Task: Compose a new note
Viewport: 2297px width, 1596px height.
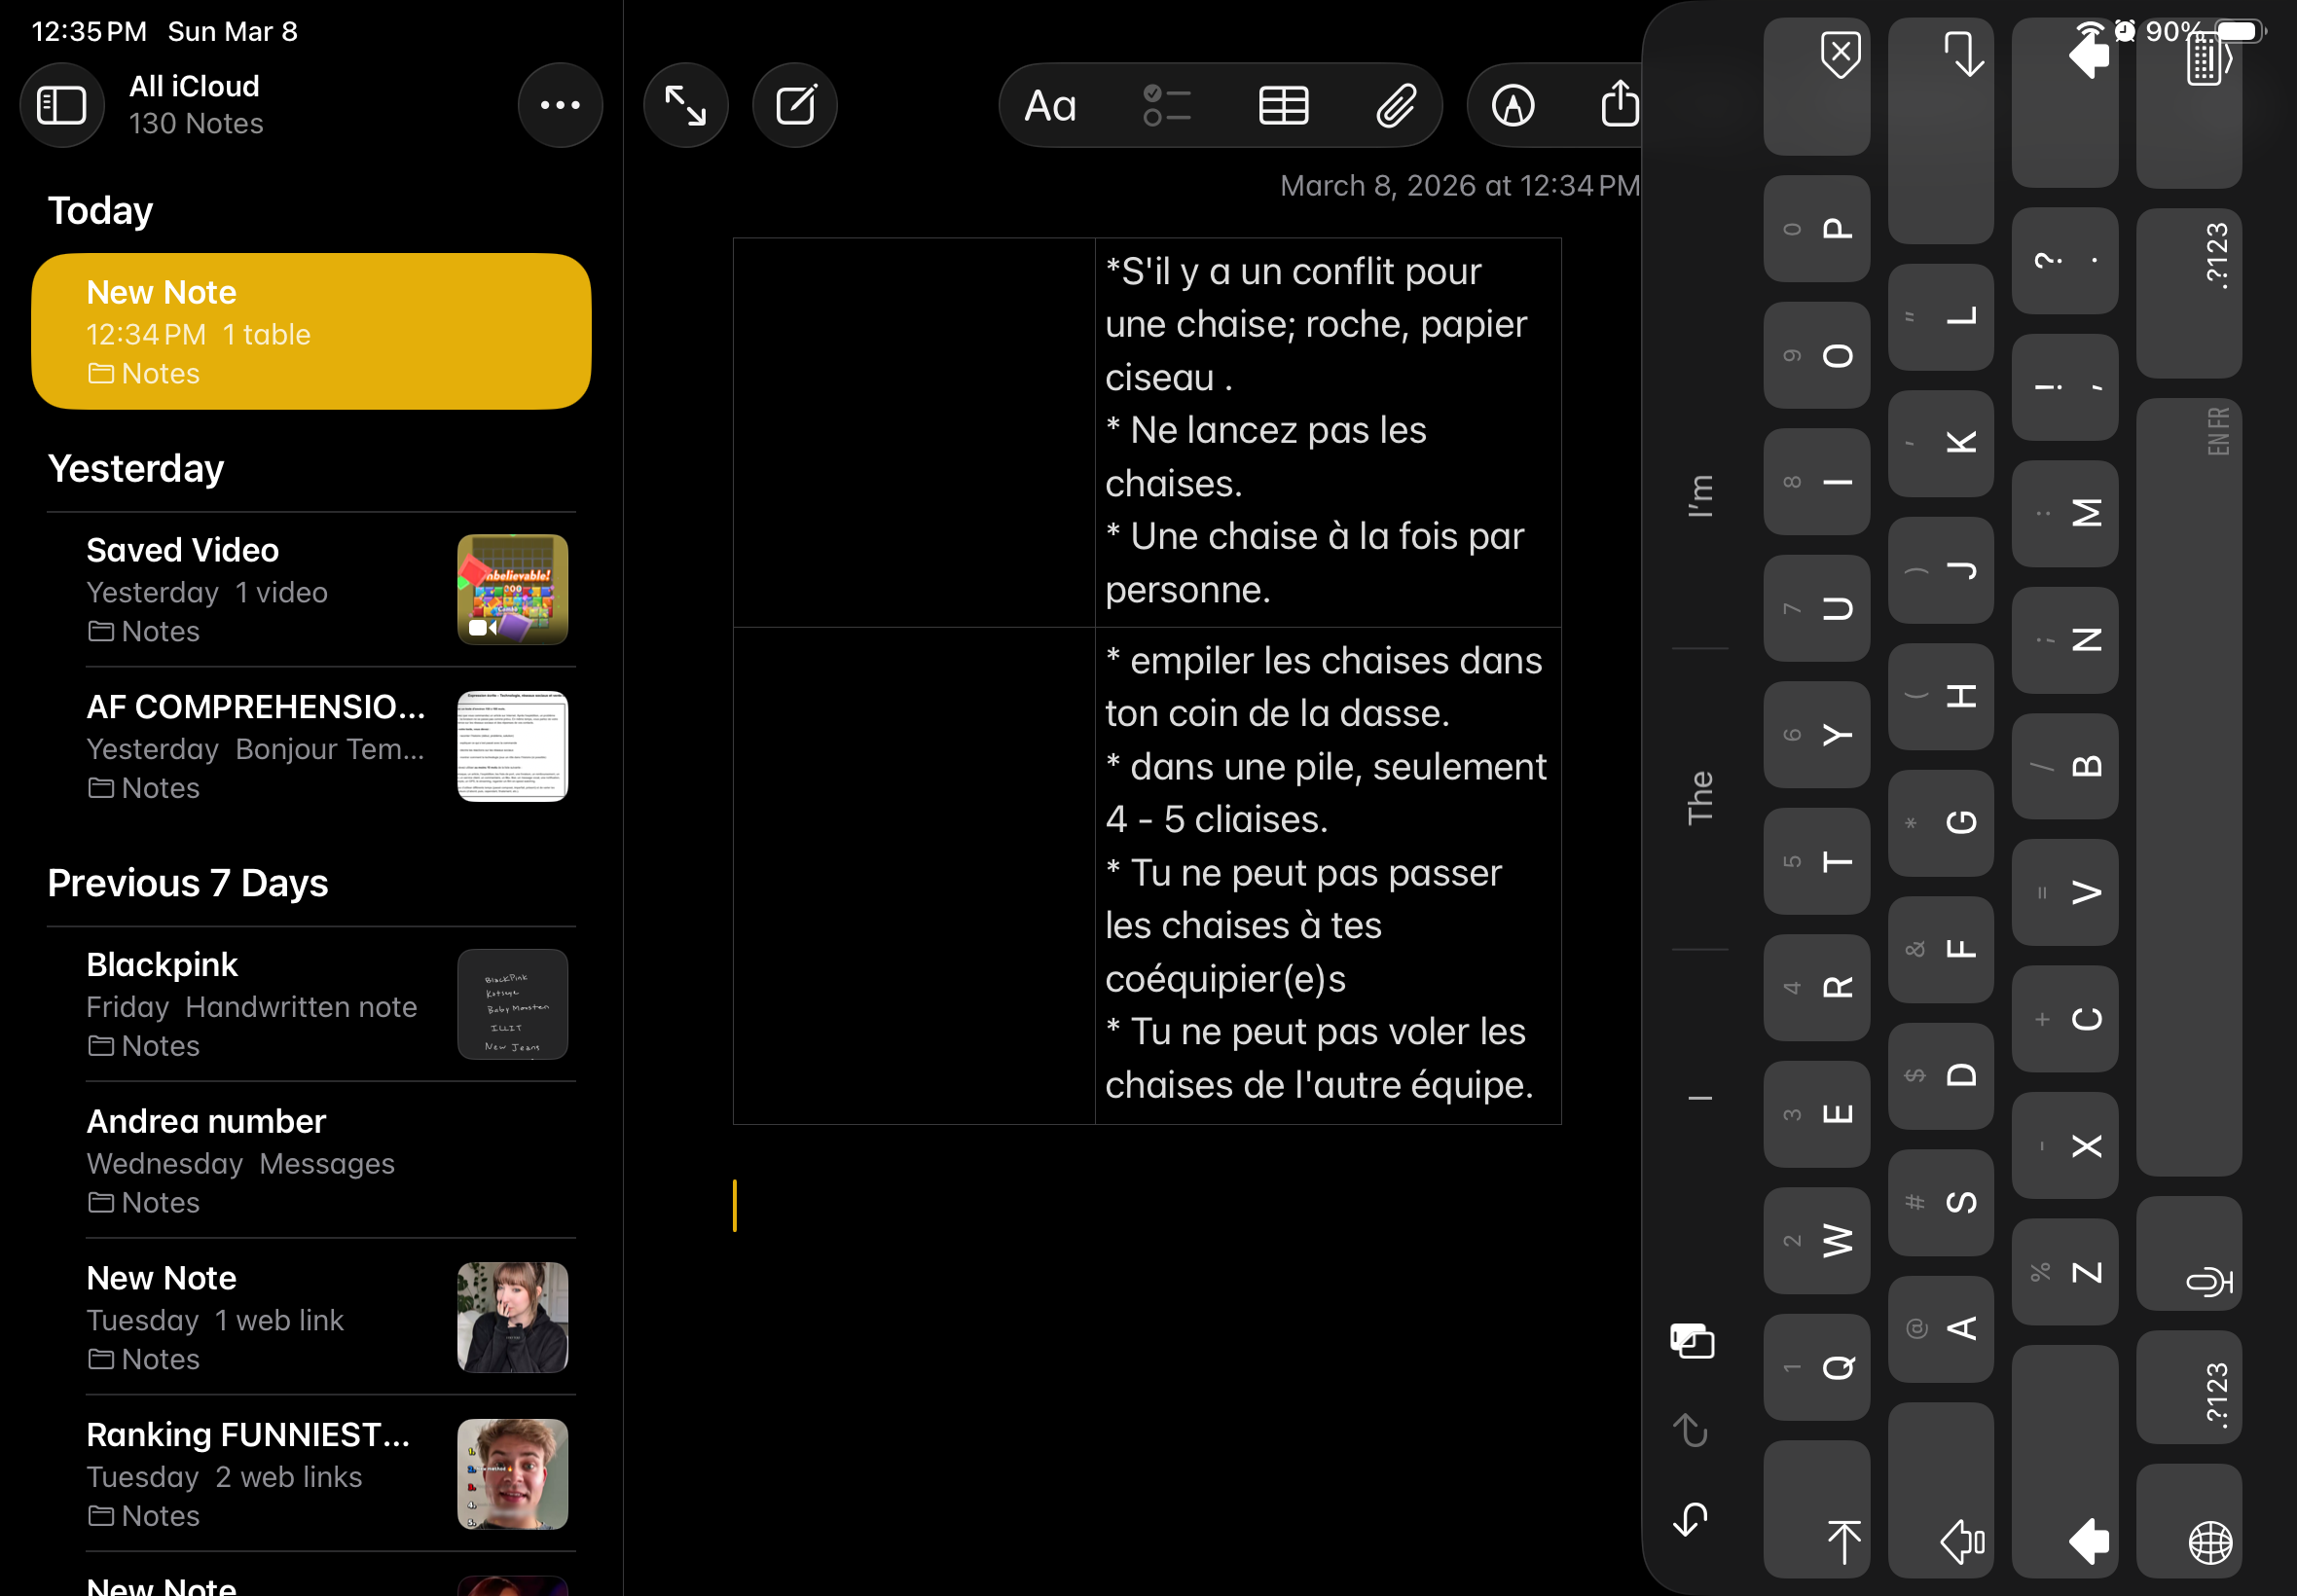Action: tap(795, 105)
